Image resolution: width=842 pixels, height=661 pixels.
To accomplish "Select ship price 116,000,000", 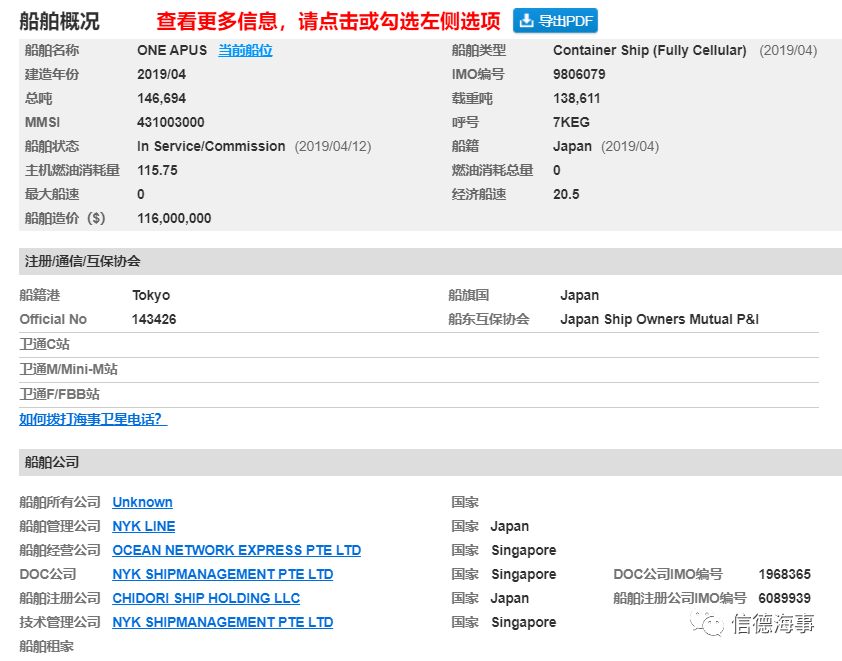I will 174,219.
